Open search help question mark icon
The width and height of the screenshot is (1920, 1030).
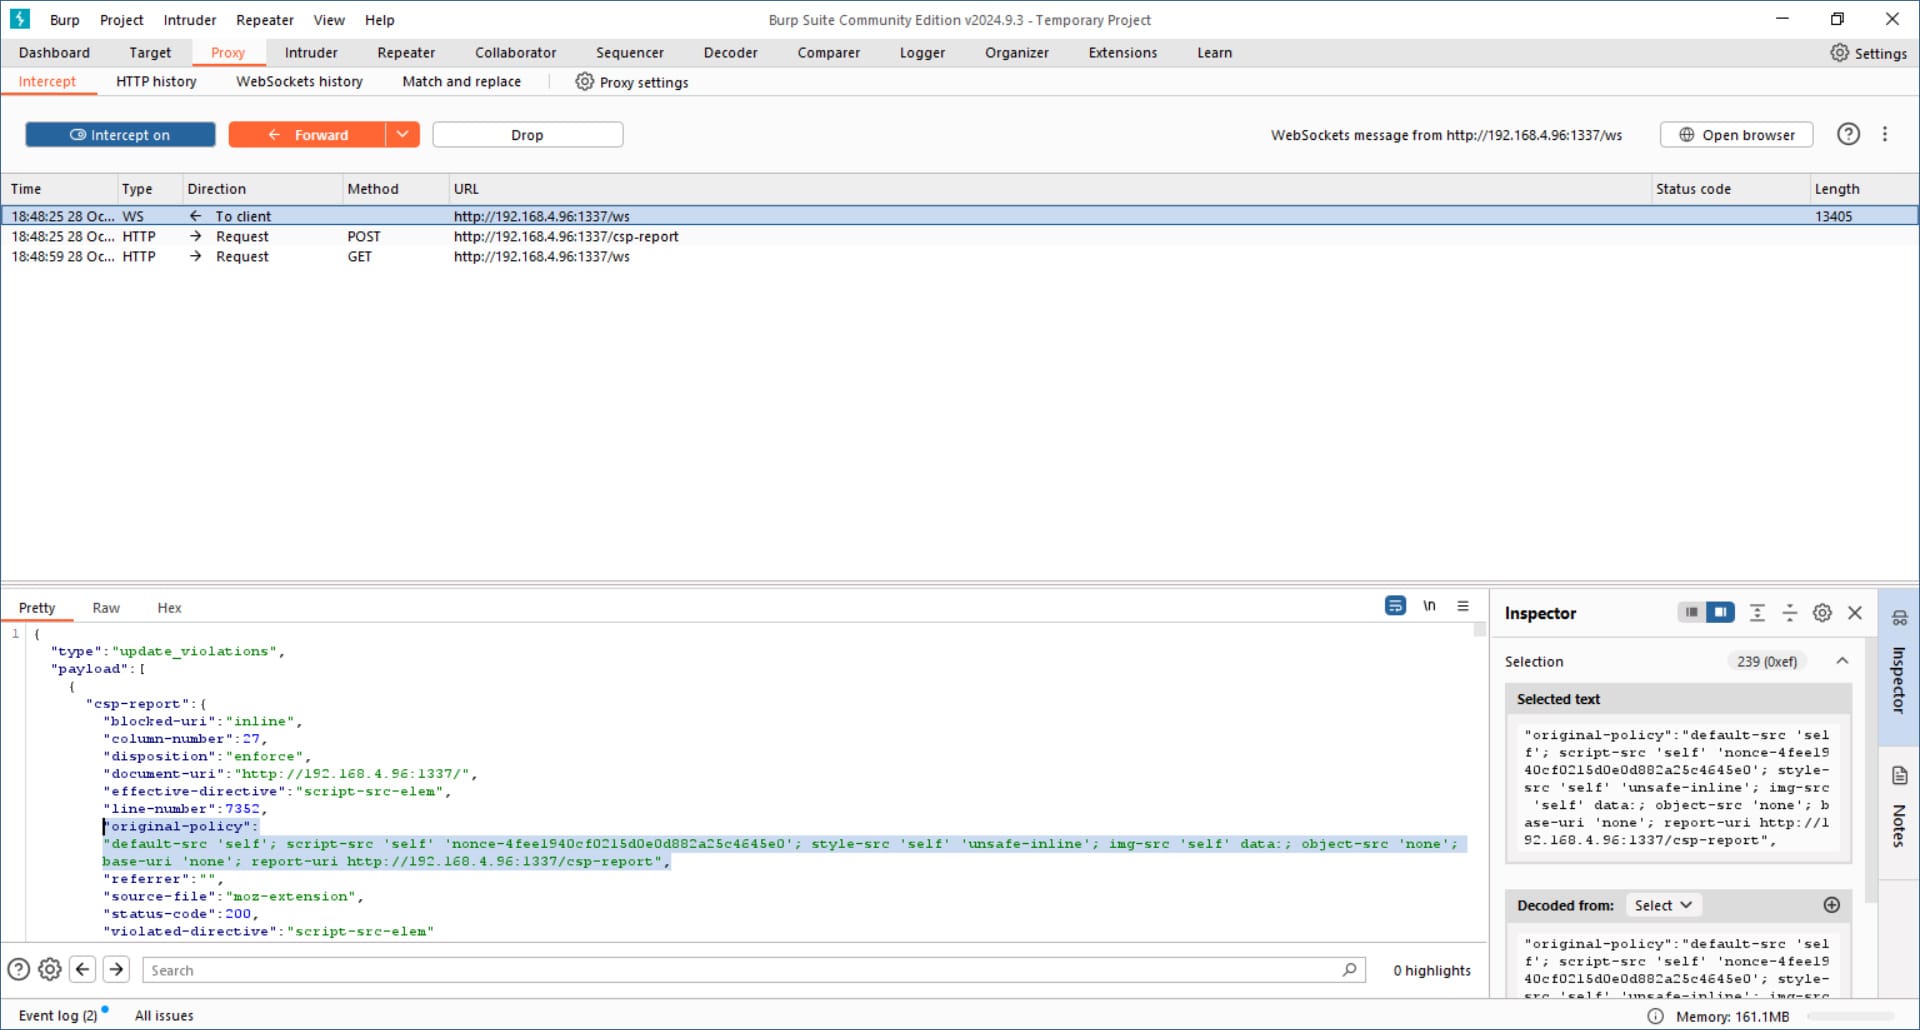point(19,969)
